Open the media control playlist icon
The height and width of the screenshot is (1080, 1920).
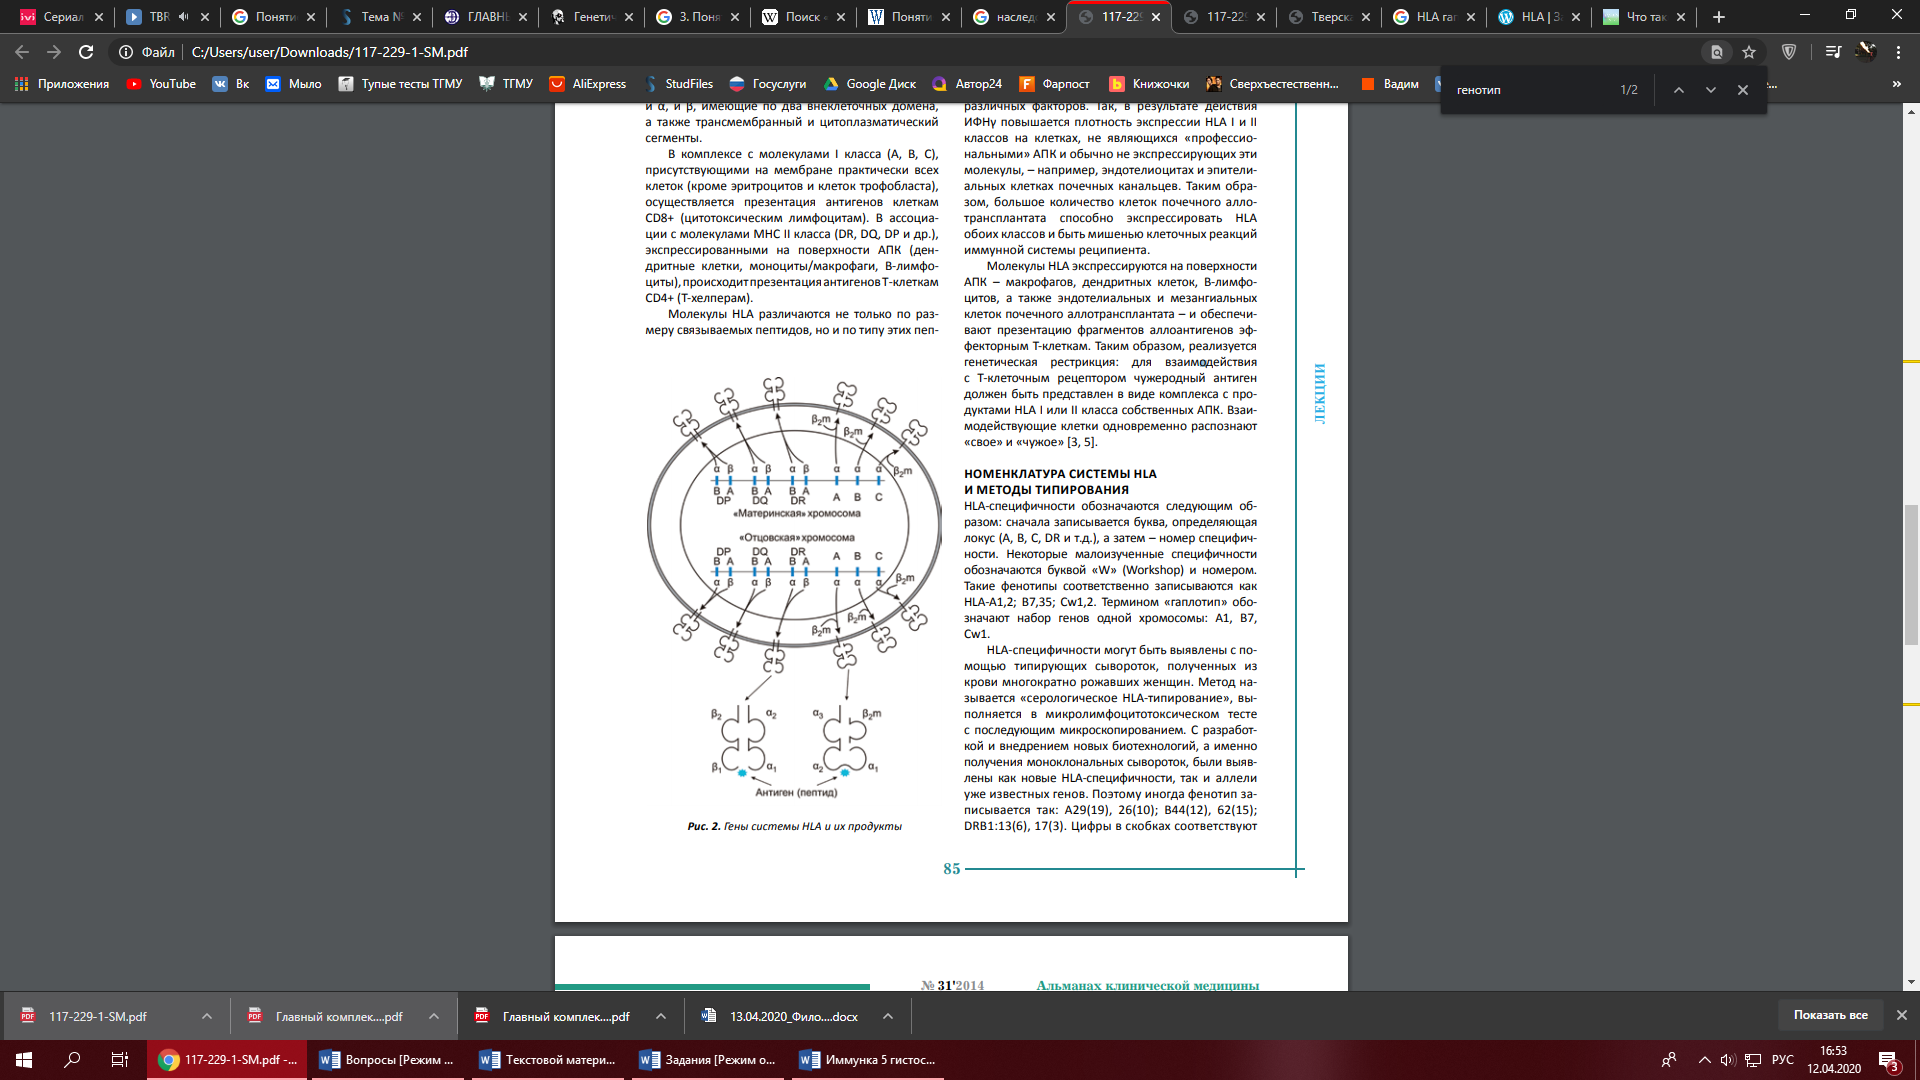click(1833, 52)
